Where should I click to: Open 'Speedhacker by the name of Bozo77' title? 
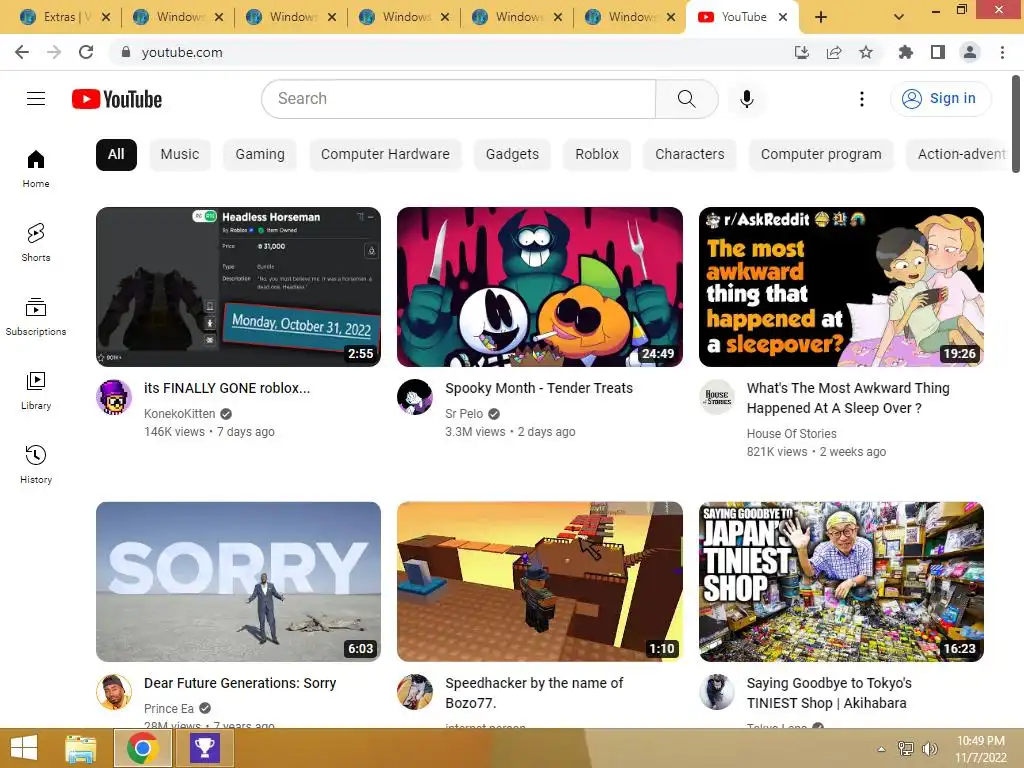point(534,693)
